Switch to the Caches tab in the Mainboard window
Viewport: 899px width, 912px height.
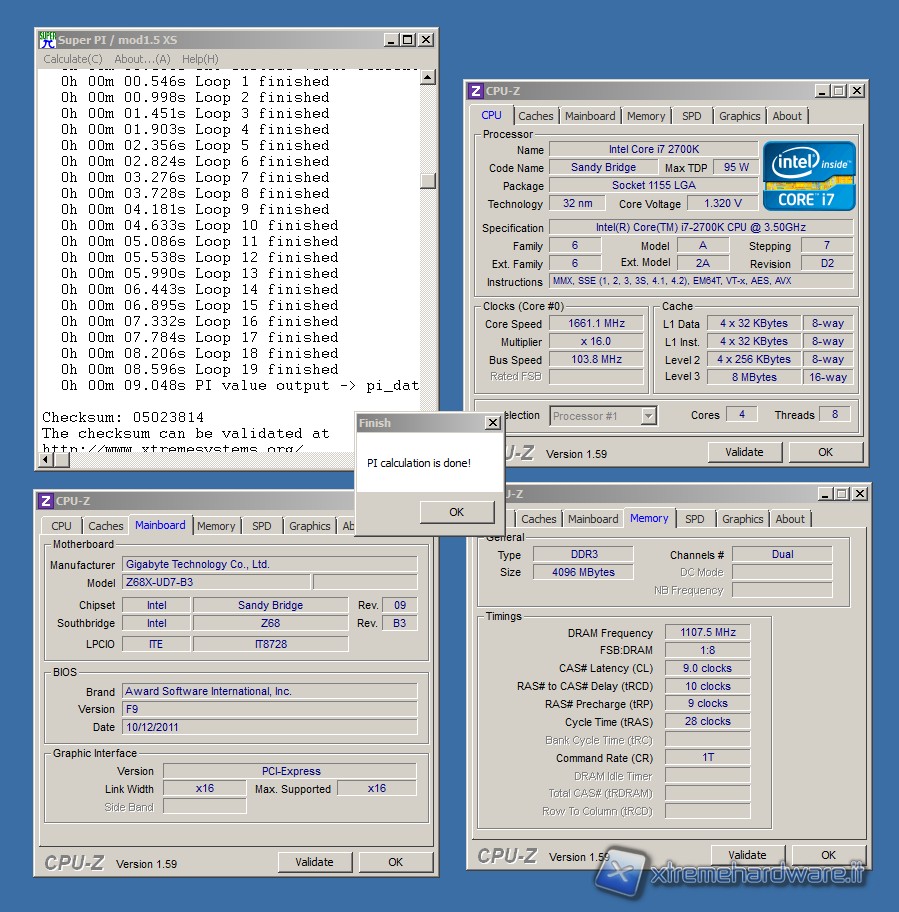(106, 526)
